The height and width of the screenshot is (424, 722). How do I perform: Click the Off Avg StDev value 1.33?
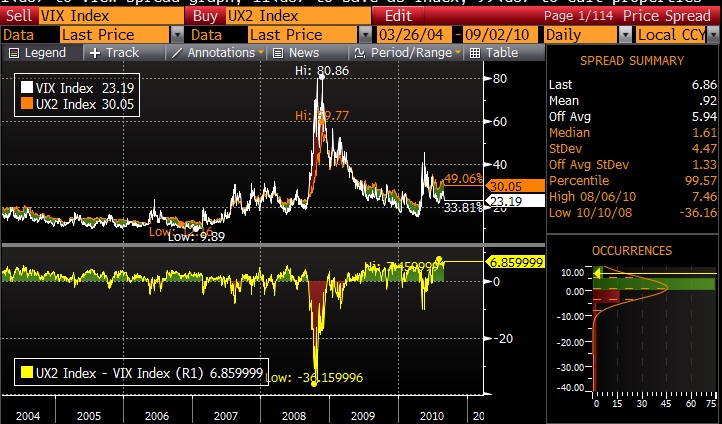pyautogui.click(x=704, y=164)
